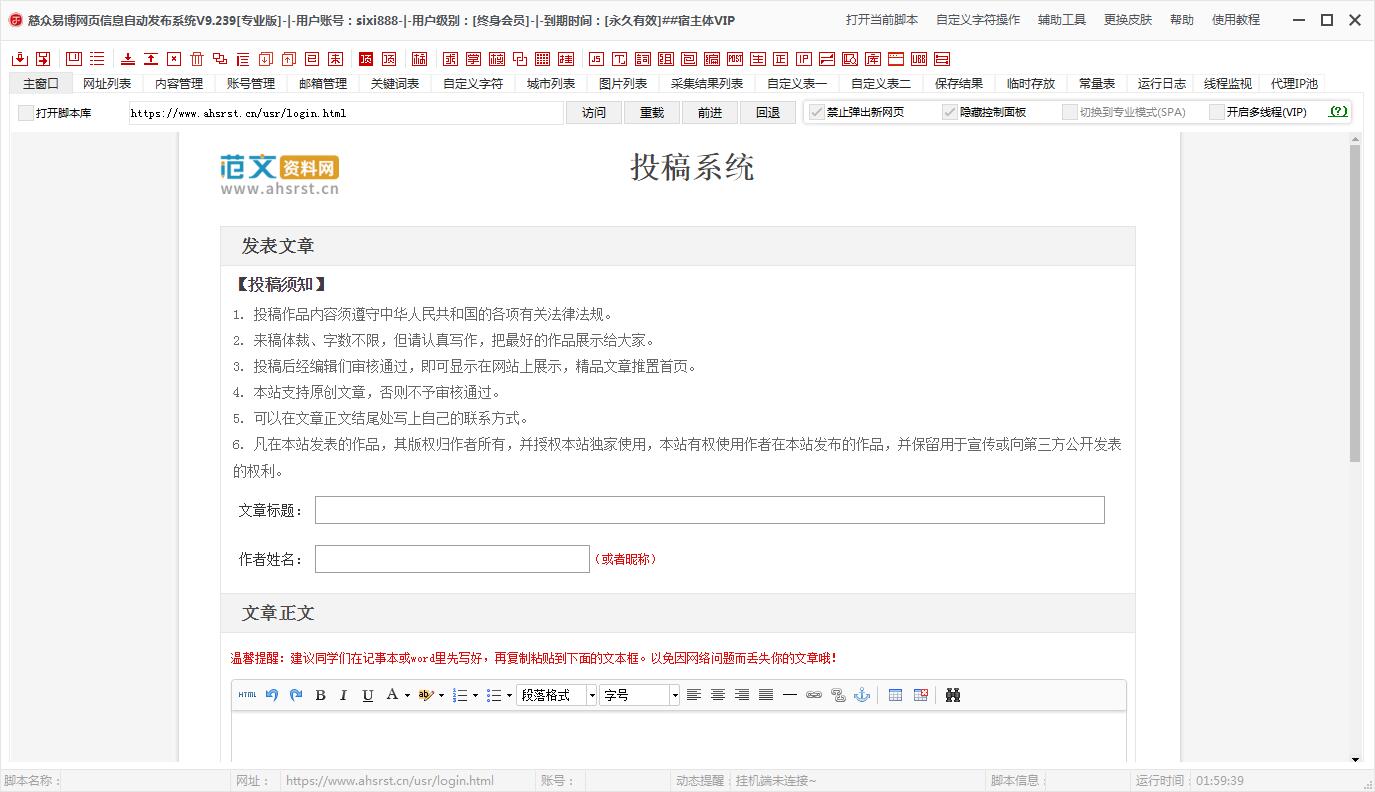Redo edit in article editor

pyautogui.click(x=296, y=695)
